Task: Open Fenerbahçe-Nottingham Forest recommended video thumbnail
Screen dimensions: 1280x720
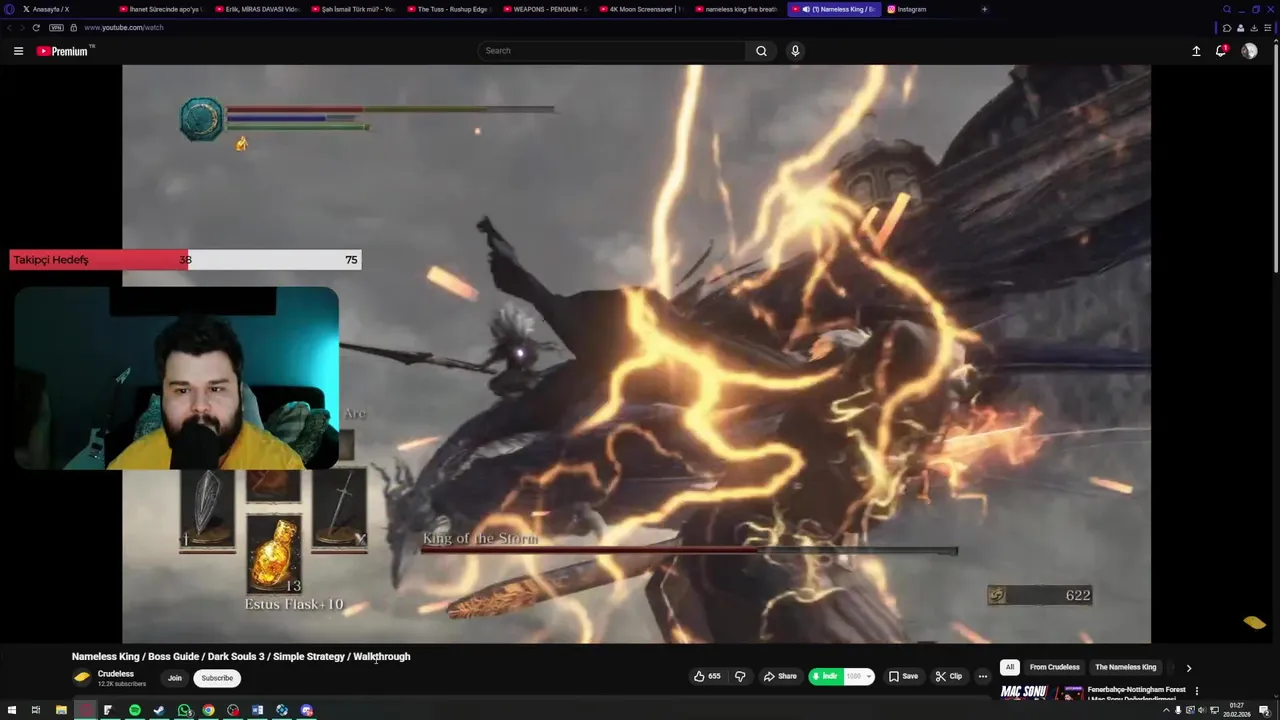Action: coord(1042,692)
